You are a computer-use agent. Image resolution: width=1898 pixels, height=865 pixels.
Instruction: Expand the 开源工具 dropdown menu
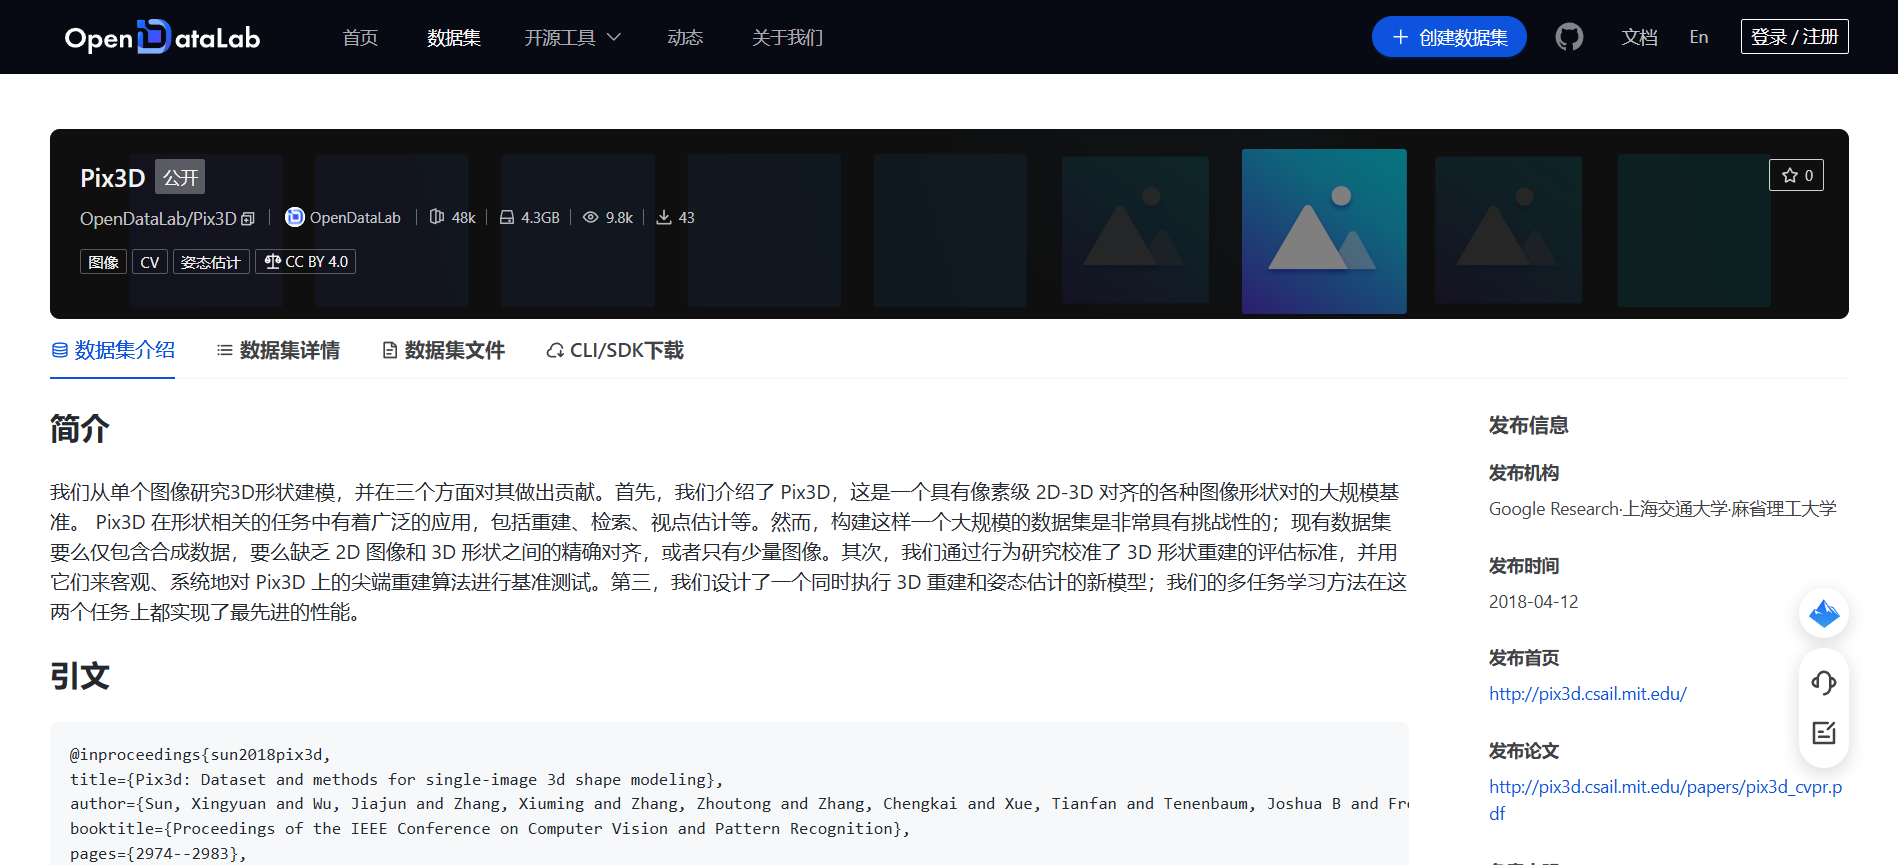click(x=573, y=37)
